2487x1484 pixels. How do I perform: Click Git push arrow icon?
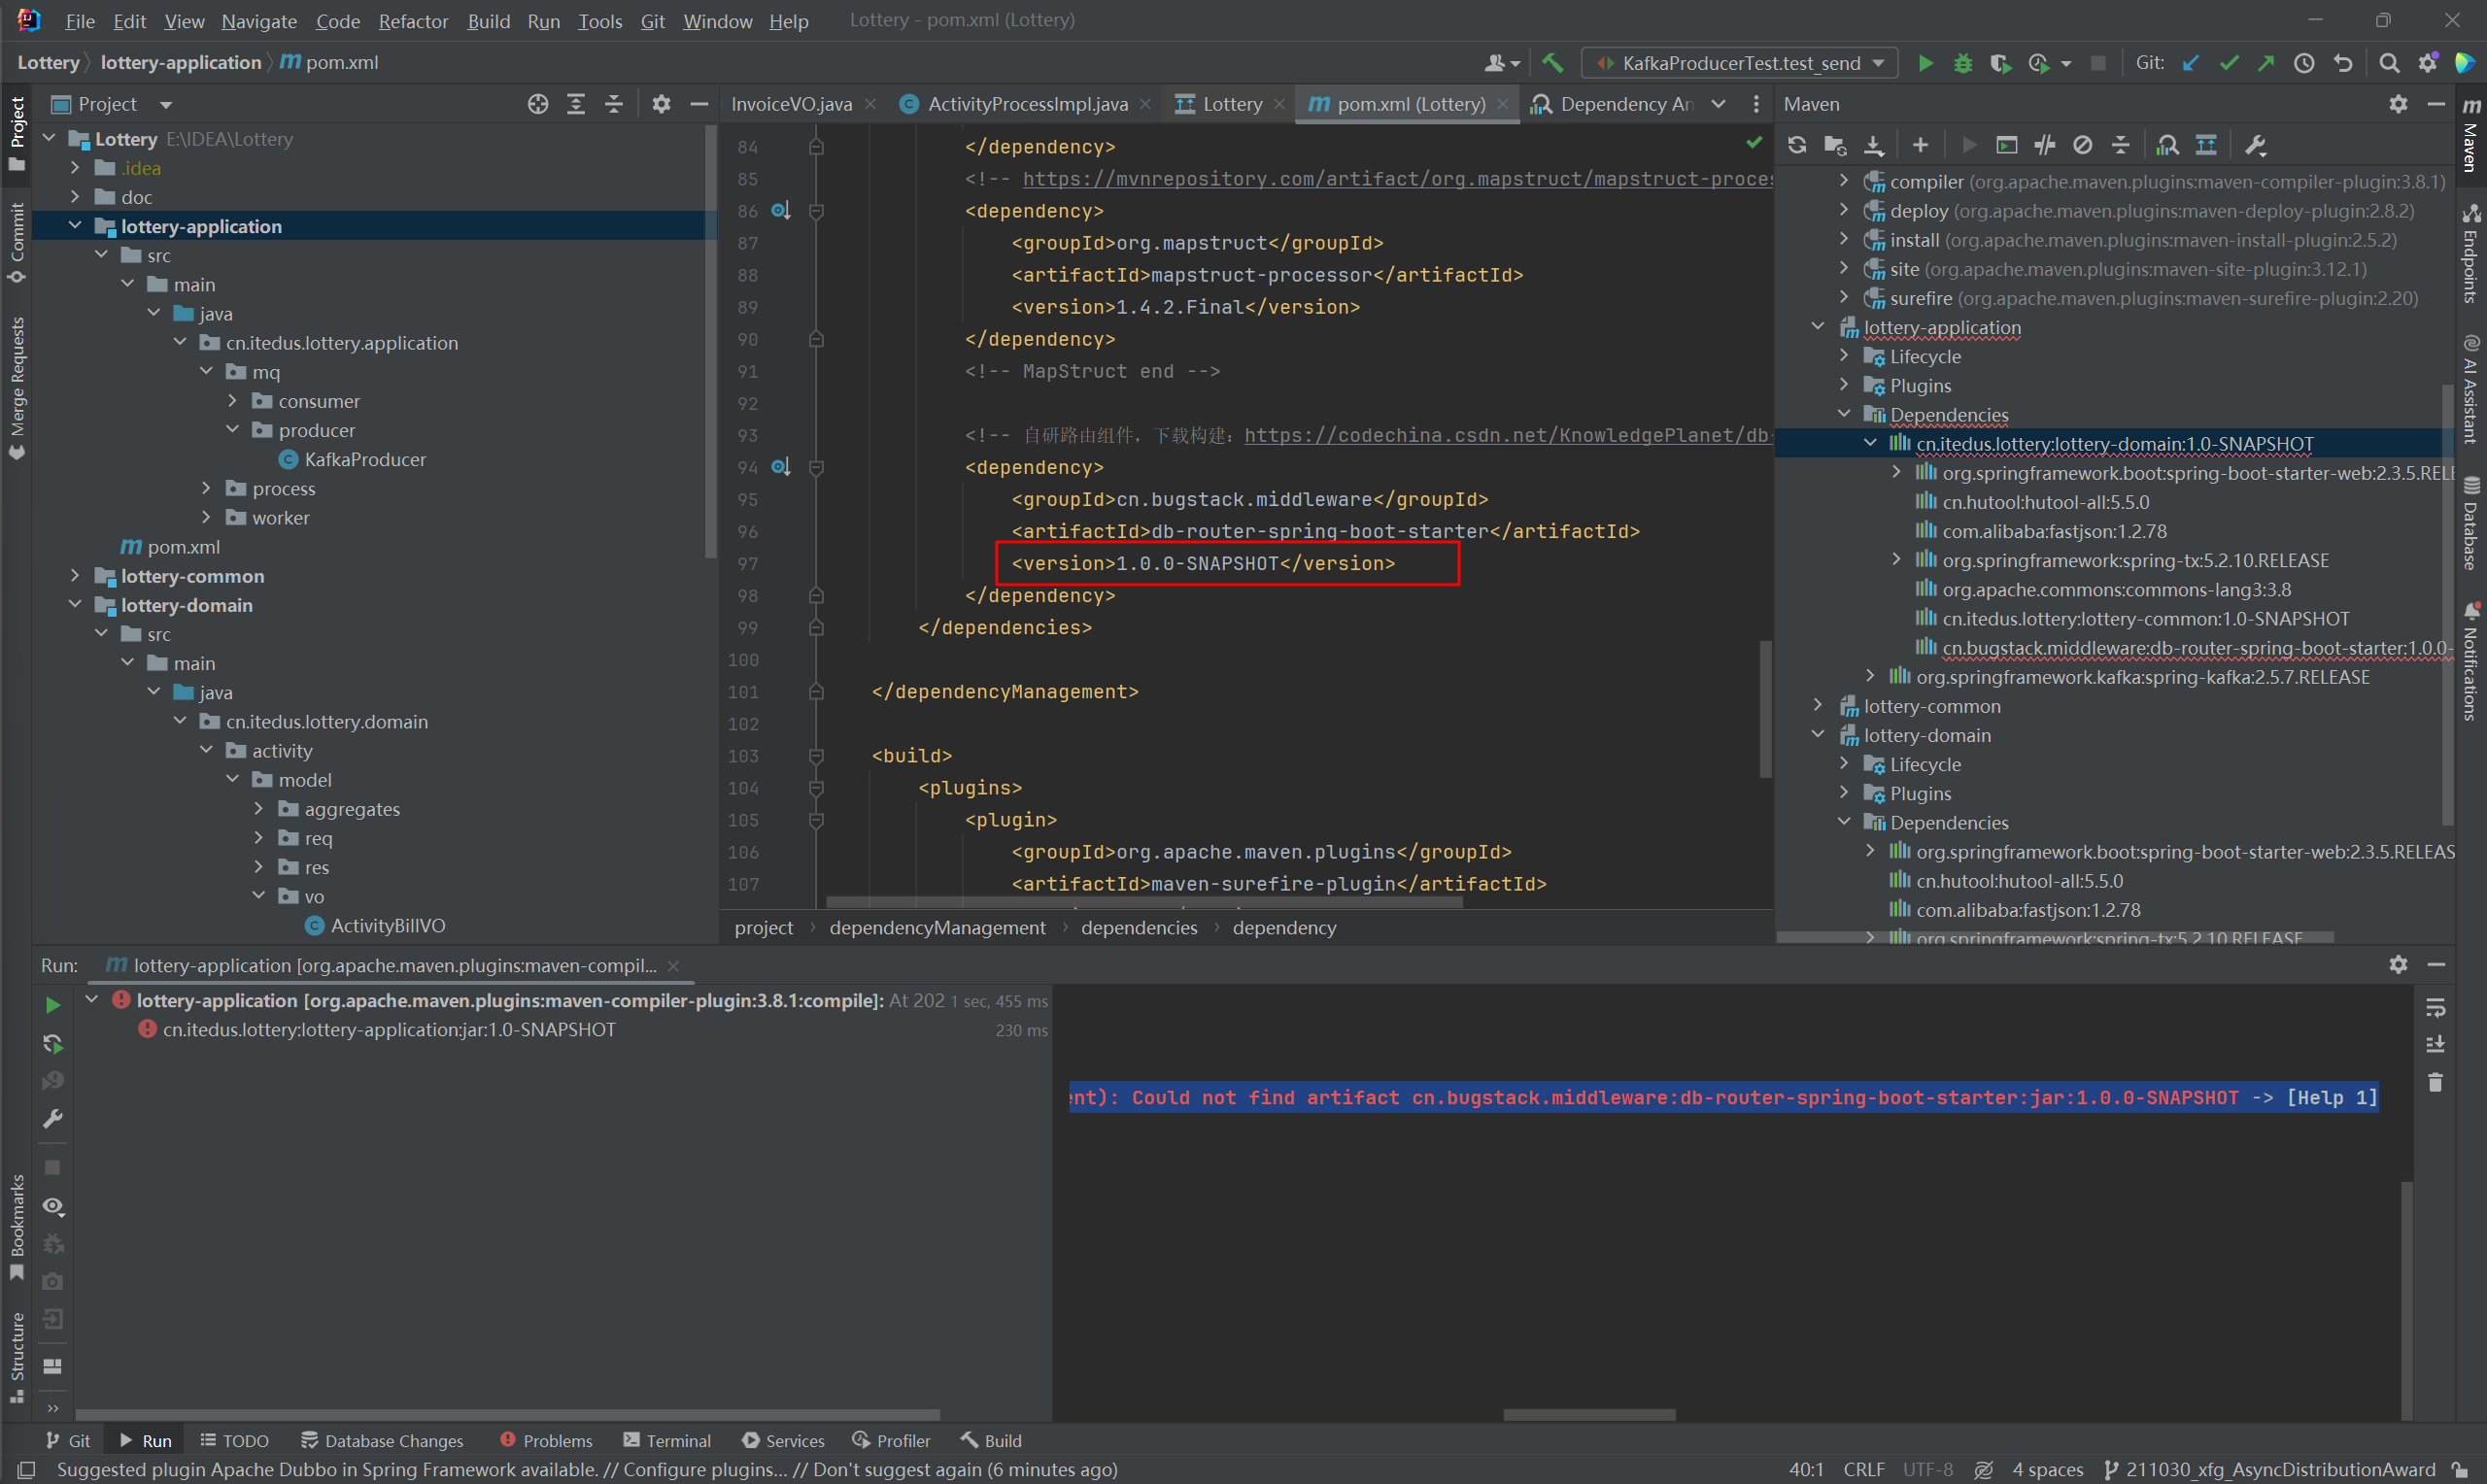2266,63
